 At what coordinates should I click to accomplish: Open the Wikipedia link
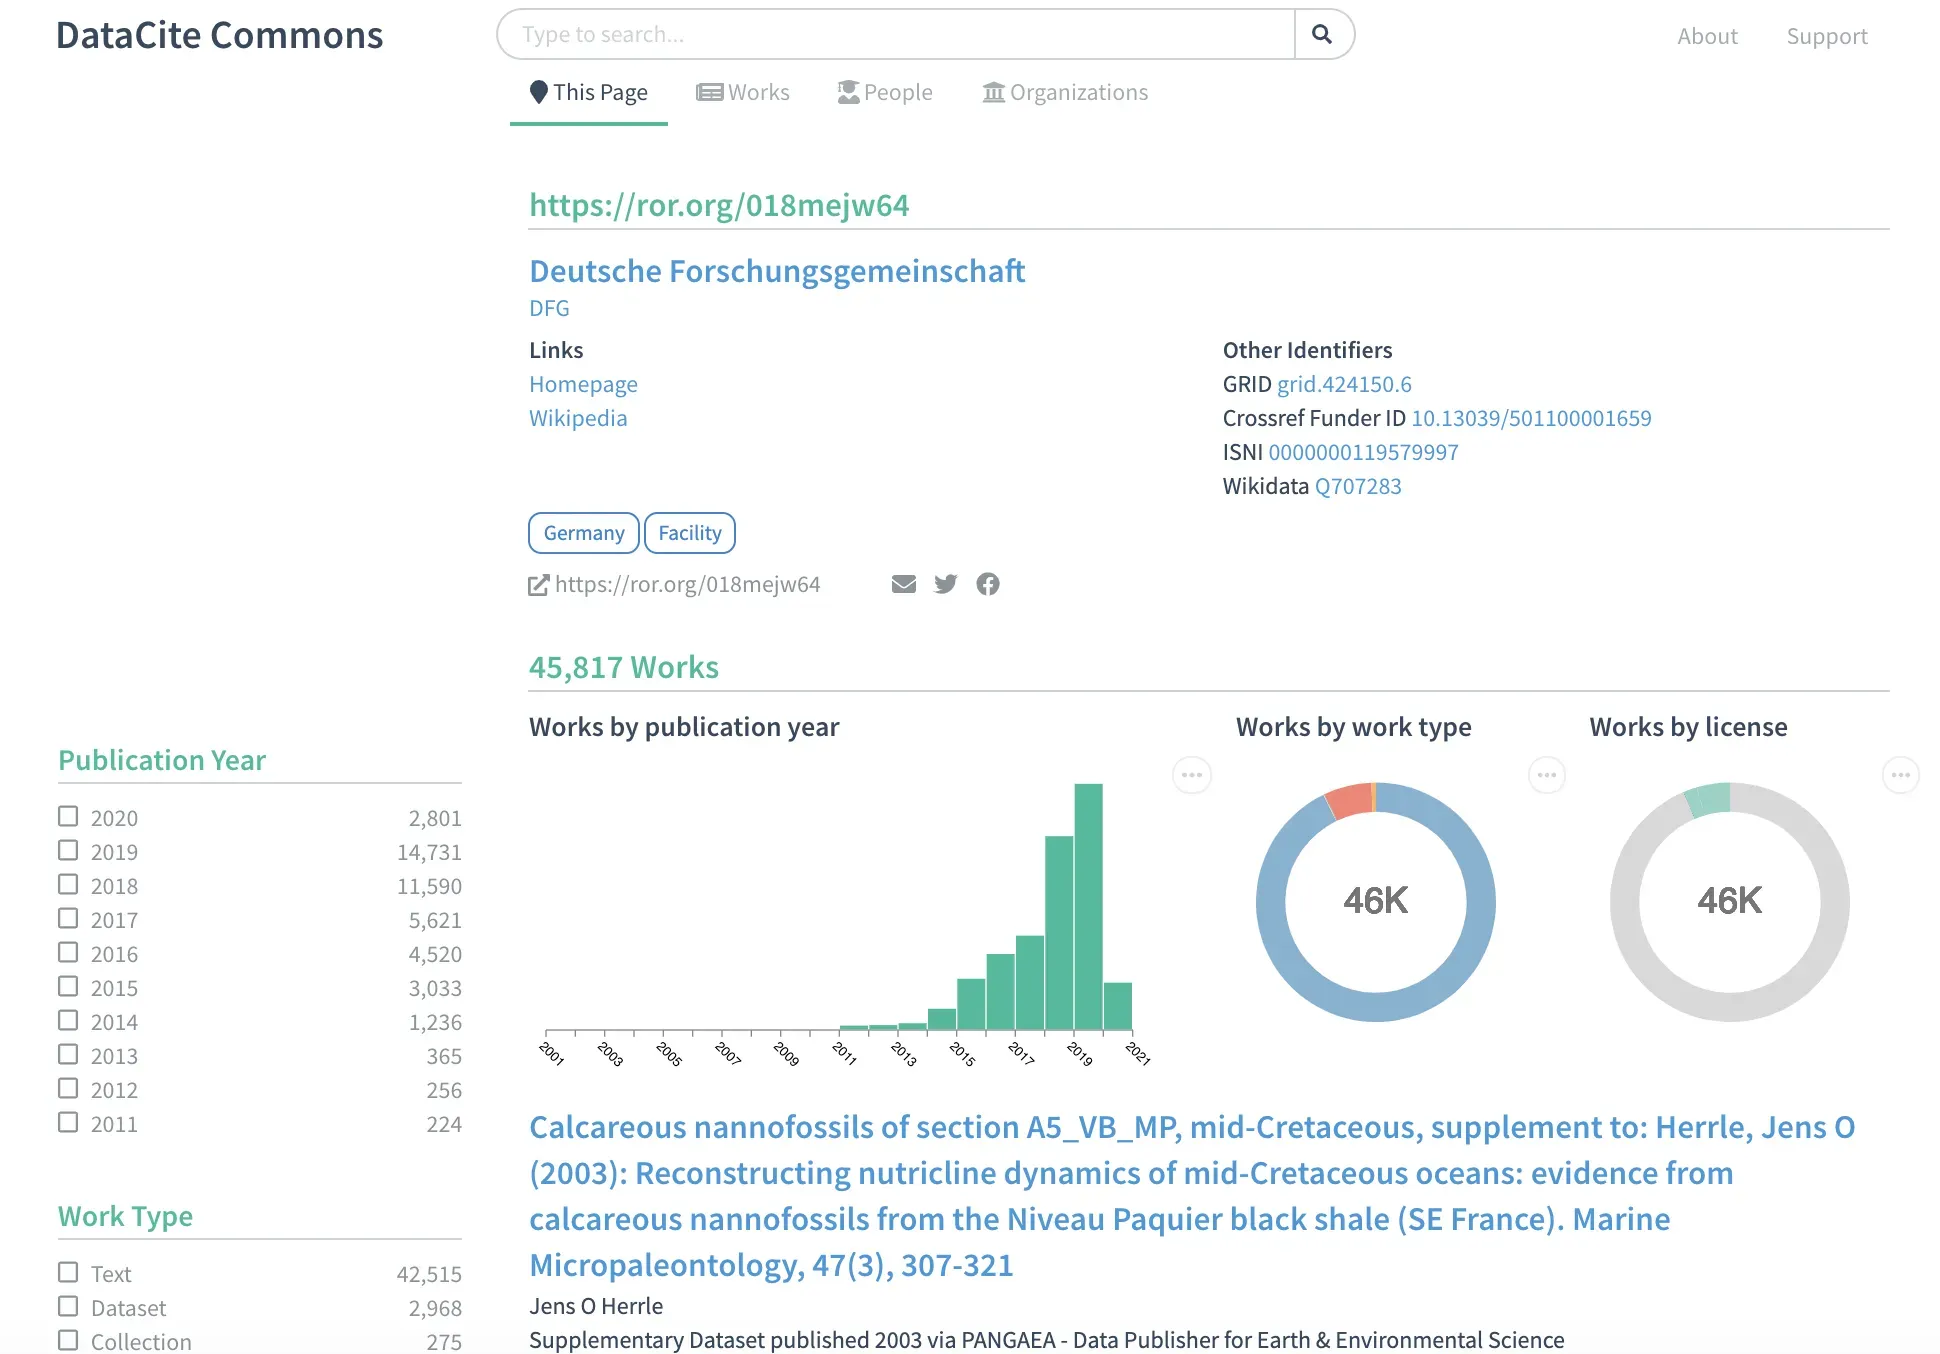coord(578,418)
